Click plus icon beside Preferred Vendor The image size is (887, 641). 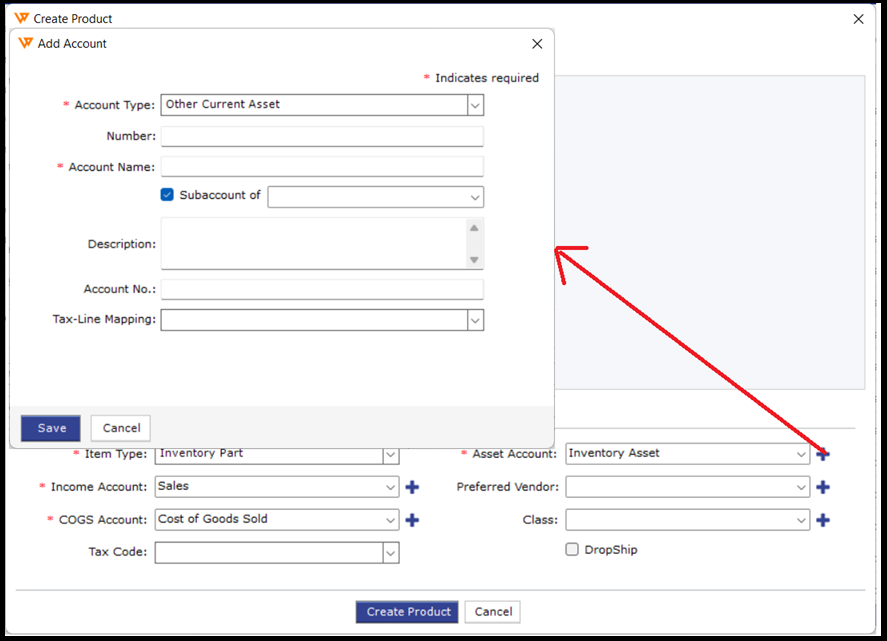coord(822,487)
